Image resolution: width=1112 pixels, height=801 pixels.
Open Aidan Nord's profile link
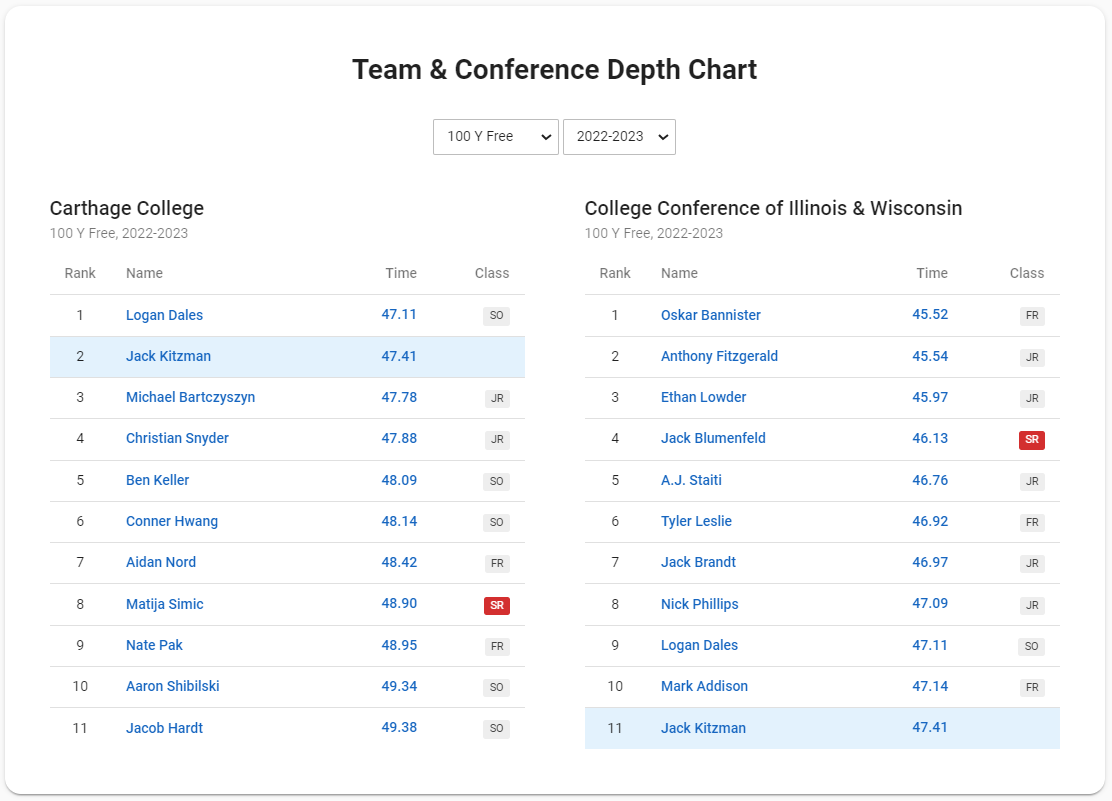[161, 563]
